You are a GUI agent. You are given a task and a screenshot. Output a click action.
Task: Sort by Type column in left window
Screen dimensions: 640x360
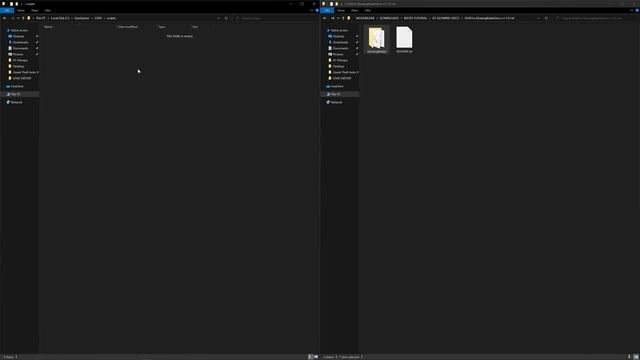click(162, 27)
